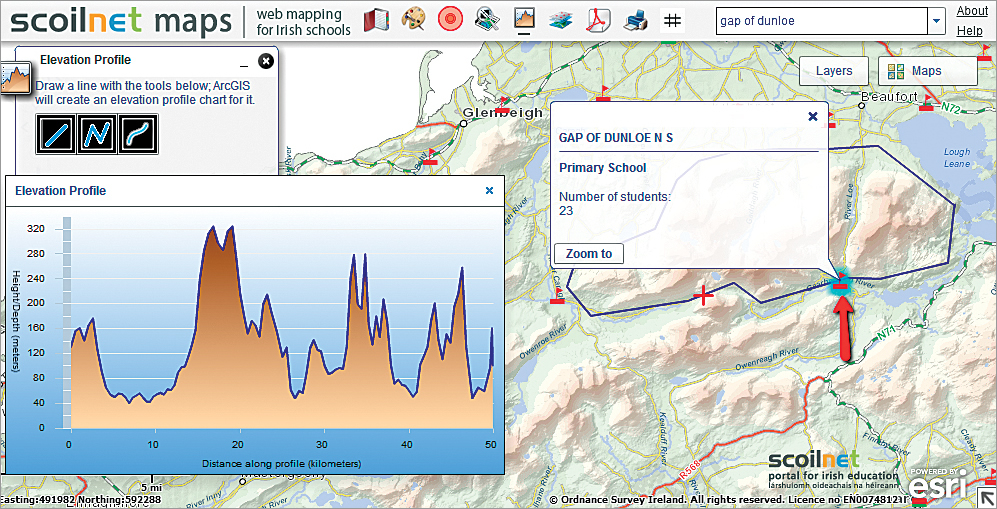The width and height of the screenshot is (997, 509).
Task: Open the About link
Action: click(972, 11)
